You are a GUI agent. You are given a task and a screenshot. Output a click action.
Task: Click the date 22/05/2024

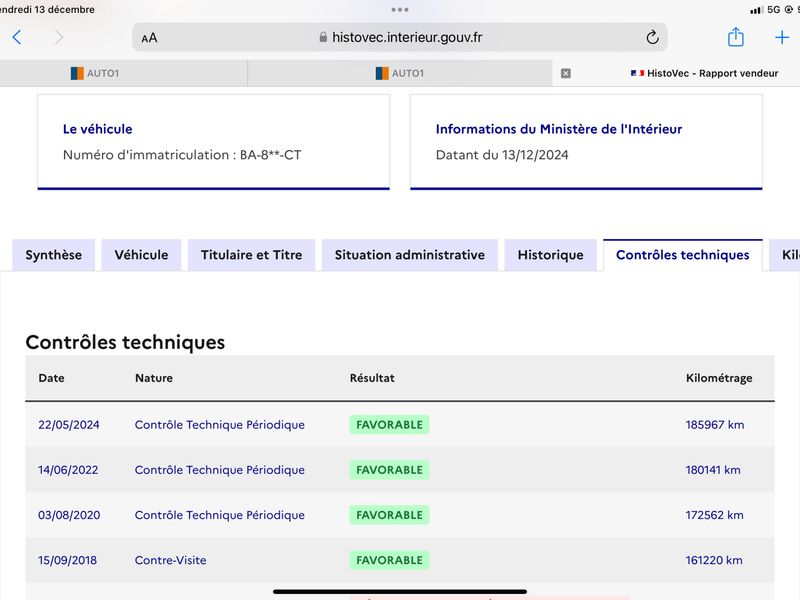click(69, 424)
